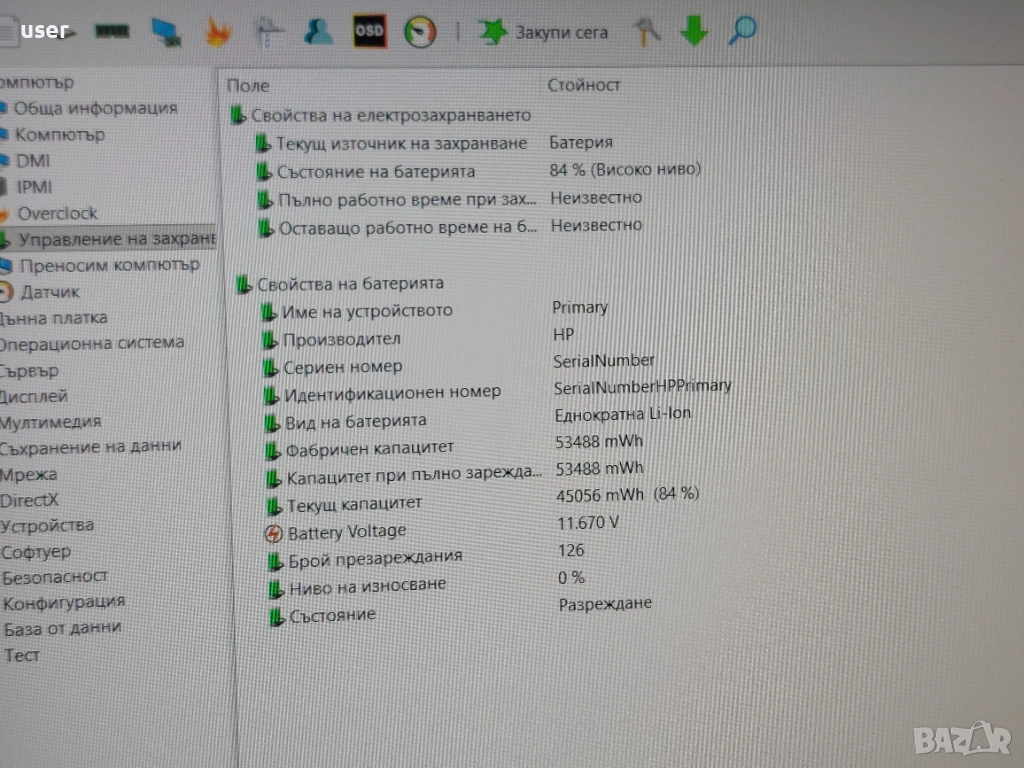The height and width of the screenshot is (768, 1024).
Task: Expand the Мултимедия category
Action: coord(50,422)
